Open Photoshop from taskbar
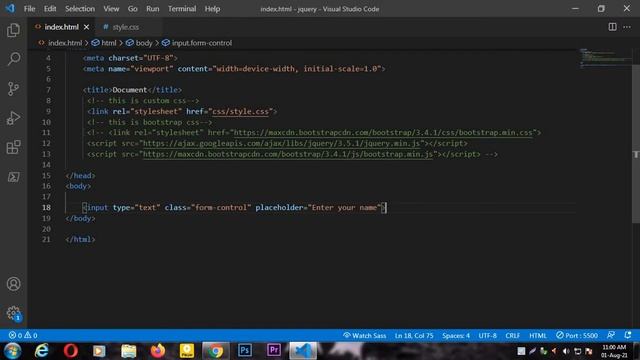 [x=244, y=351]
